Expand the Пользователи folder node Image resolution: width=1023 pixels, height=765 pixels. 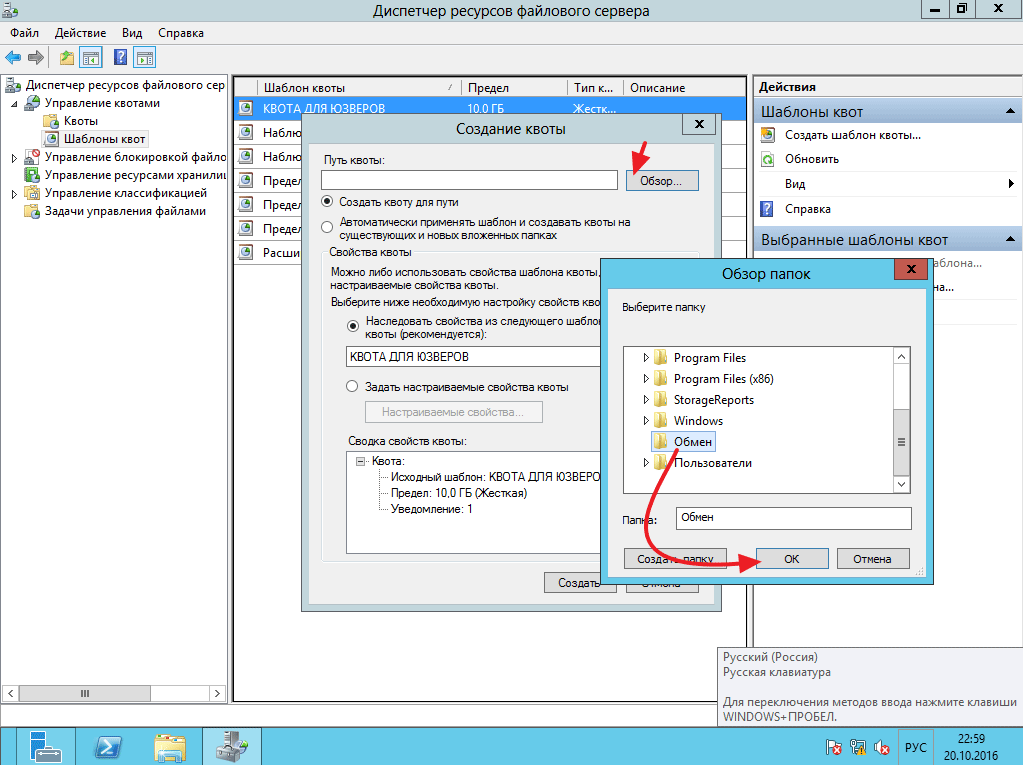click(x=645, y=463)
